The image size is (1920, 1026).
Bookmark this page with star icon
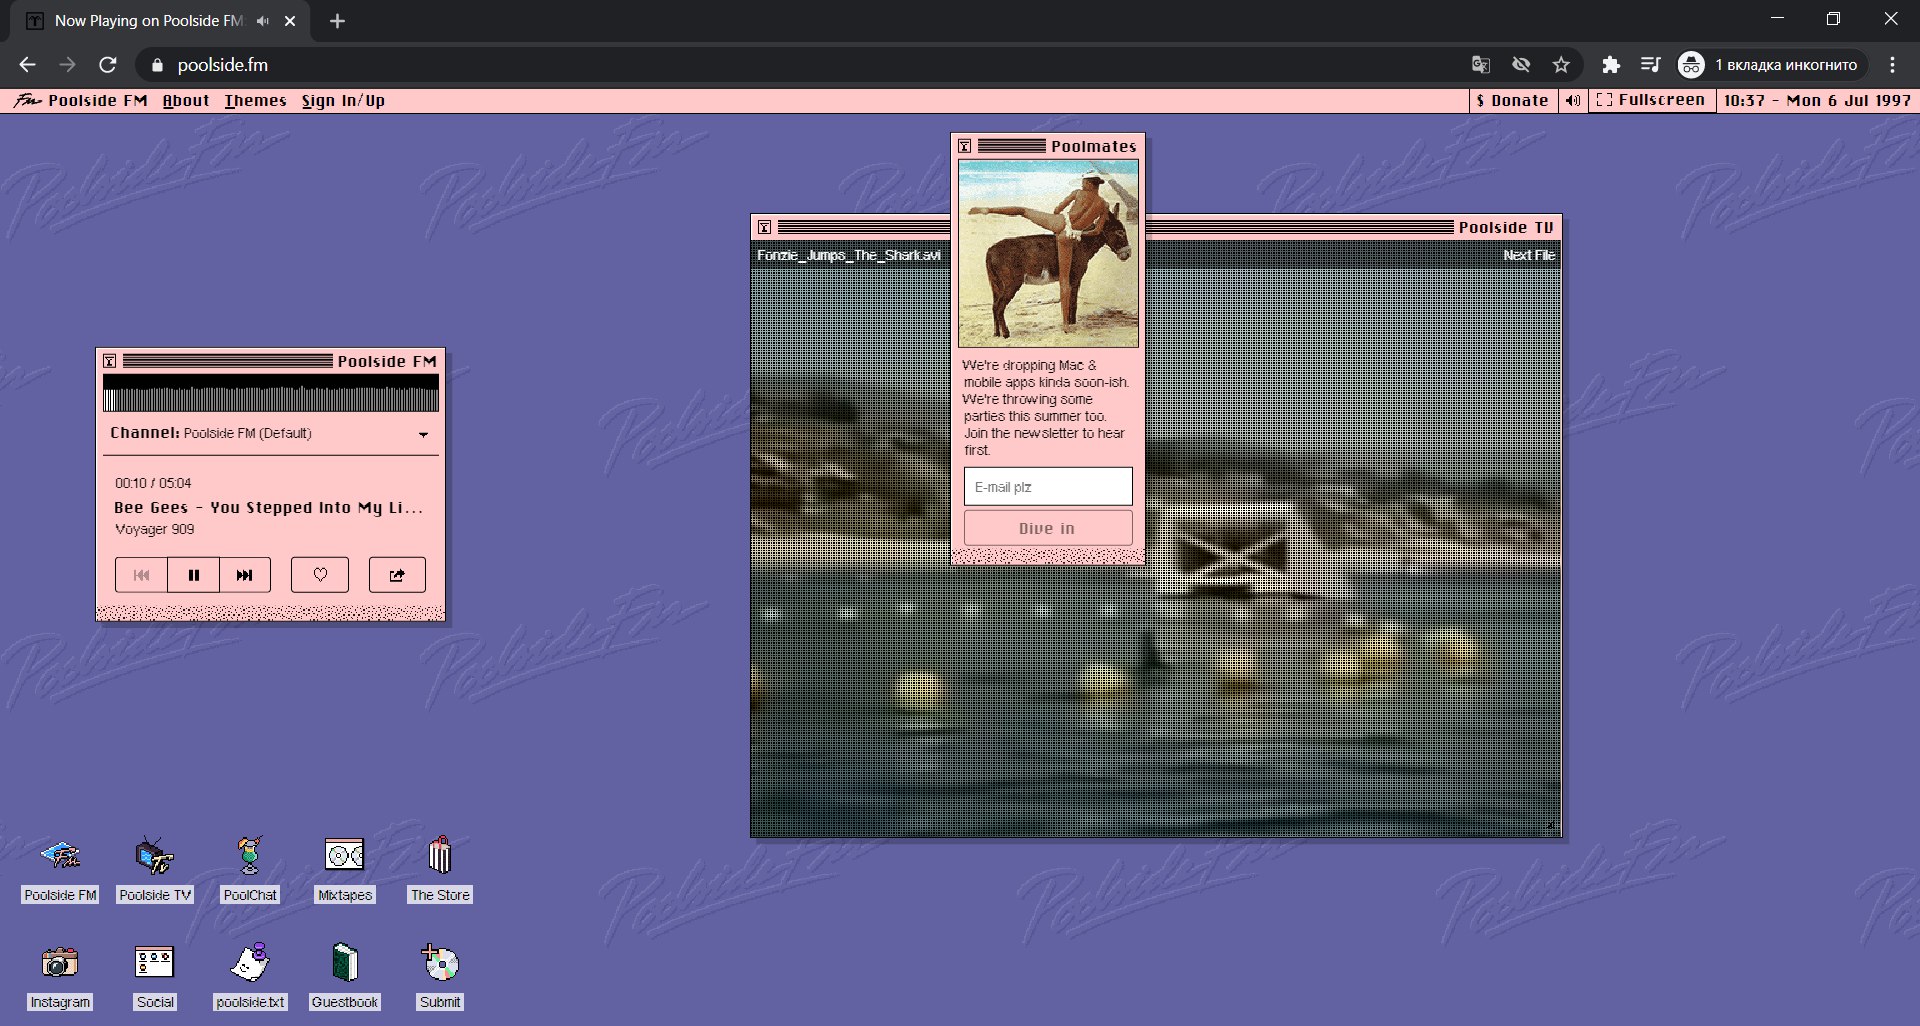click(x=1561, y=65)
